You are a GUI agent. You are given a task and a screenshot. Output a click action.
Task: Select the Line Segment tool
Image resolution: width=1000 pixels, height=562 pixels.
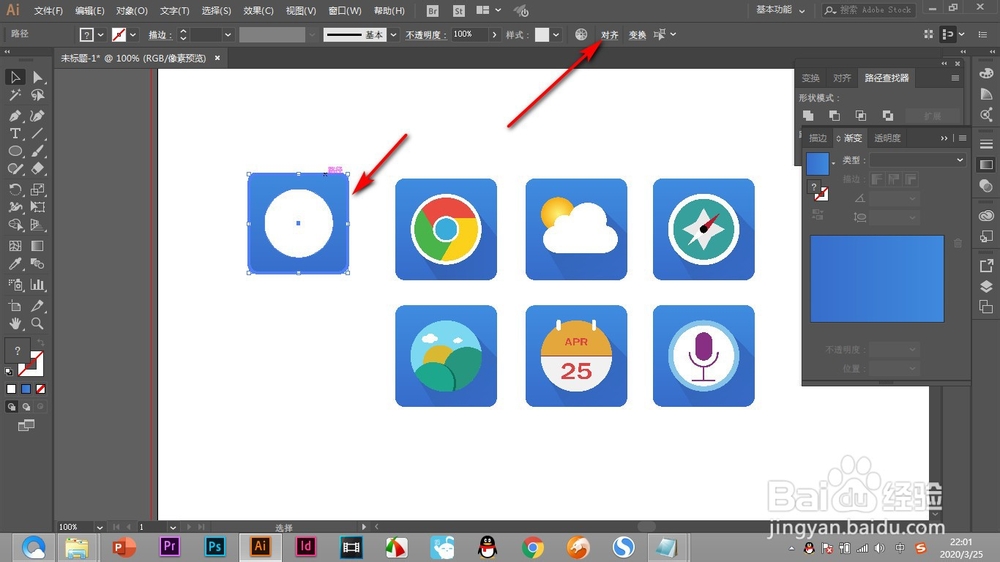(x=38, y=133)
